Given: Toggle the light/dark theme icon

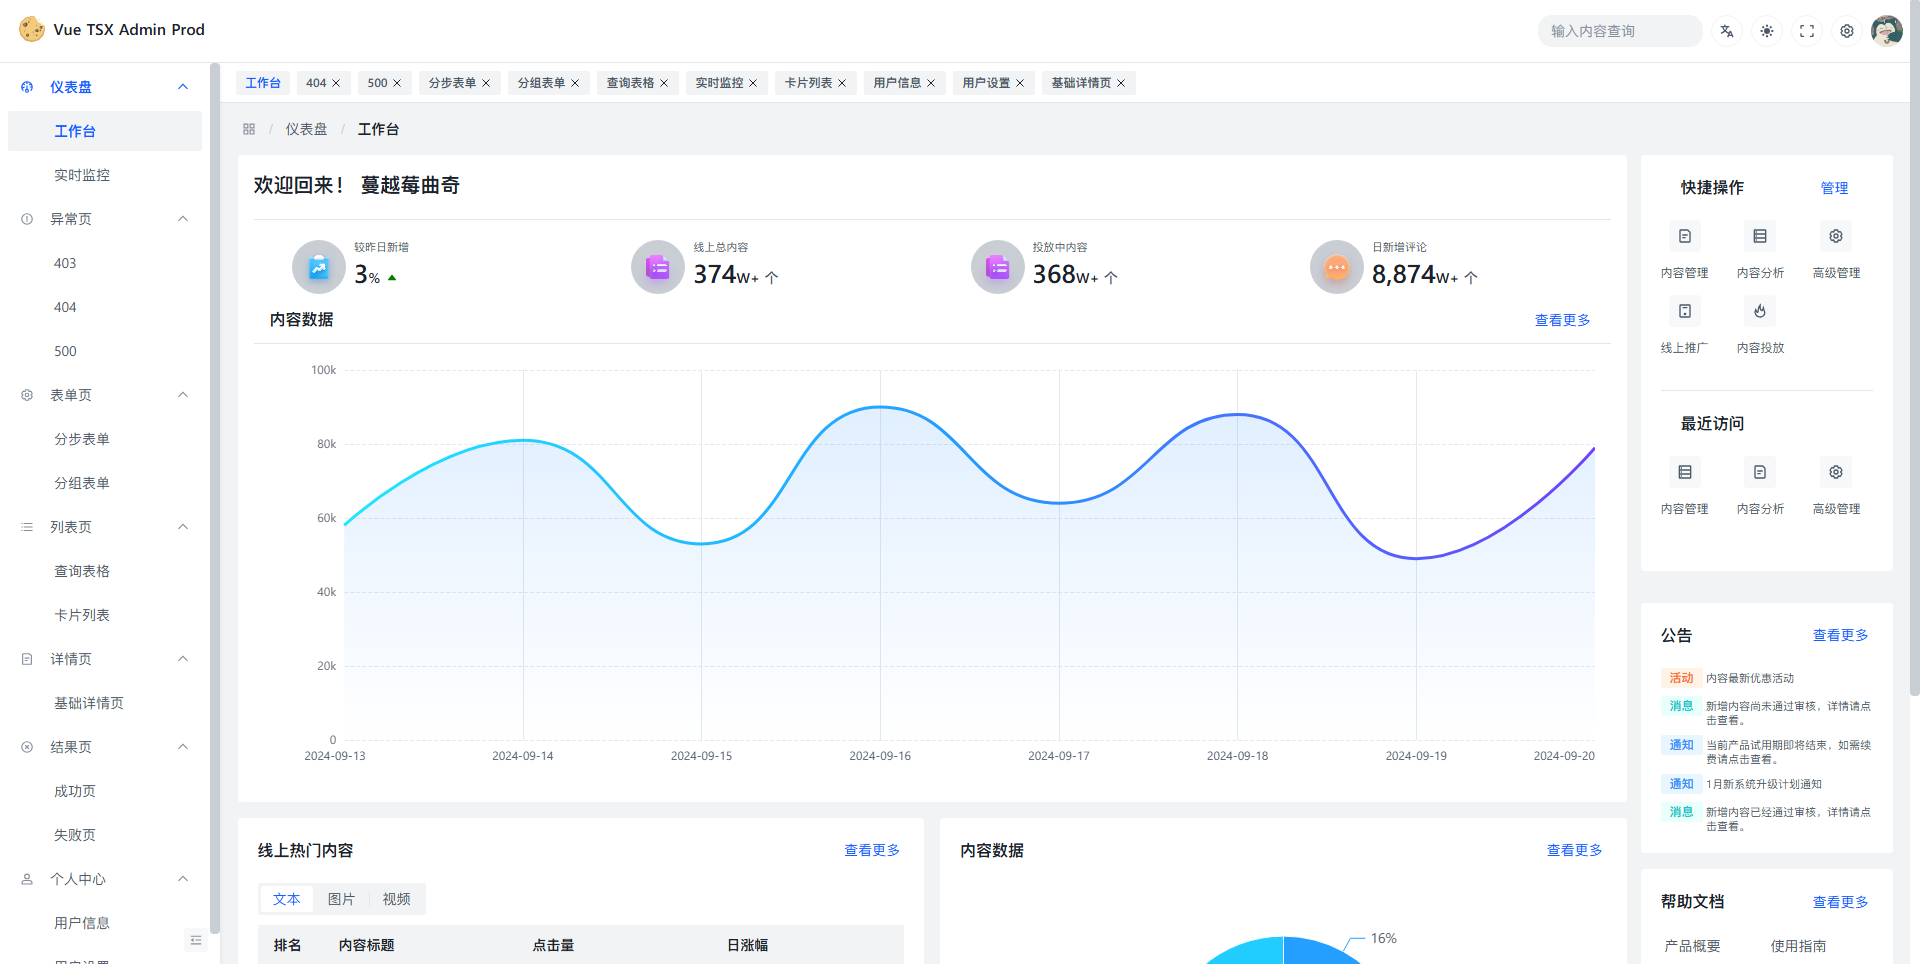Looking at the screenshot, I should click(1767, 31).
